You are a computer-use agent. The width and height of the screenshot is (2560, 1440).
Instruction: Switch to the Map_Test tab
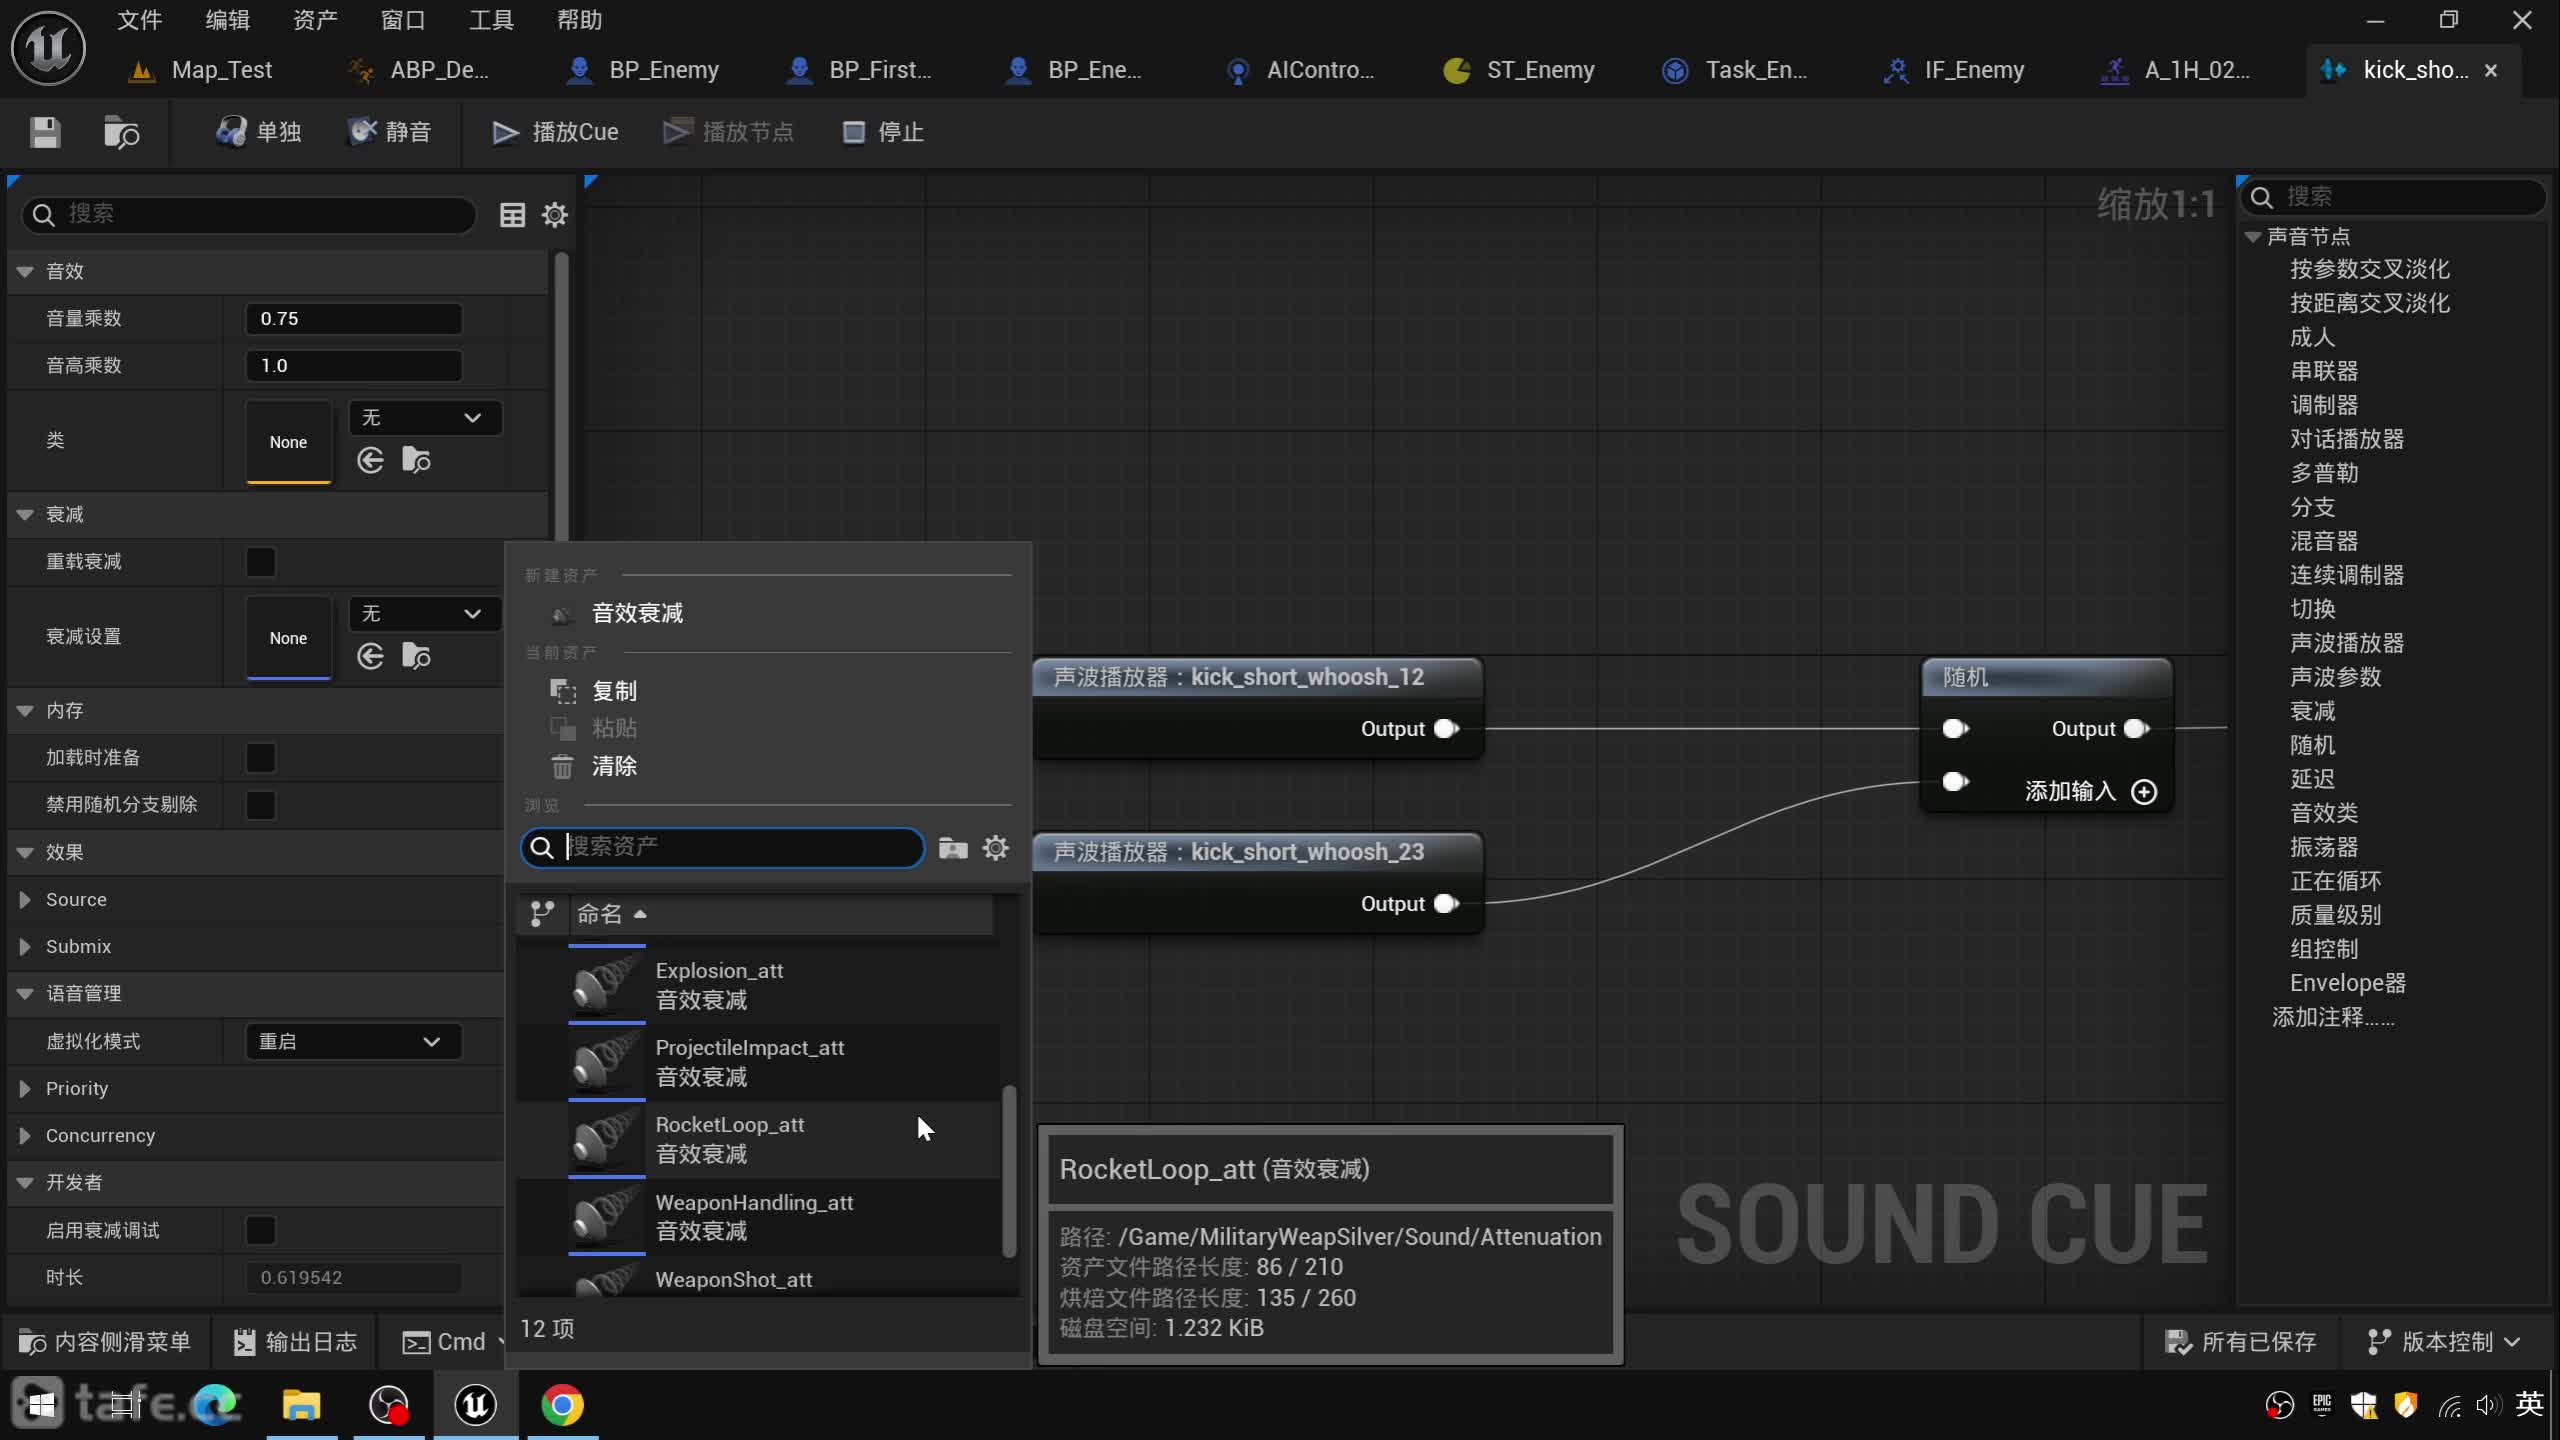point(202,70)
